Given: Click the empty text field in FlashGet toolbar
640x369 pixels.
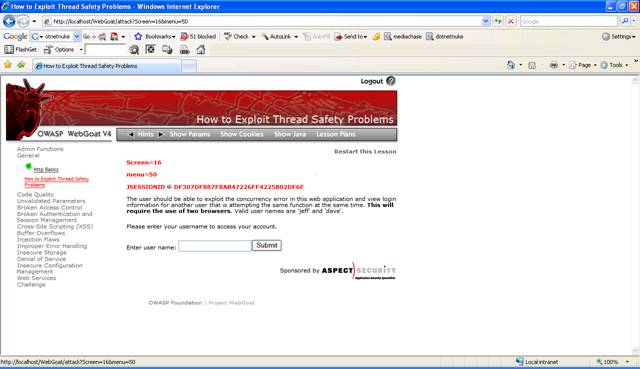Looking at the screenshot, I should coord(105,49).
